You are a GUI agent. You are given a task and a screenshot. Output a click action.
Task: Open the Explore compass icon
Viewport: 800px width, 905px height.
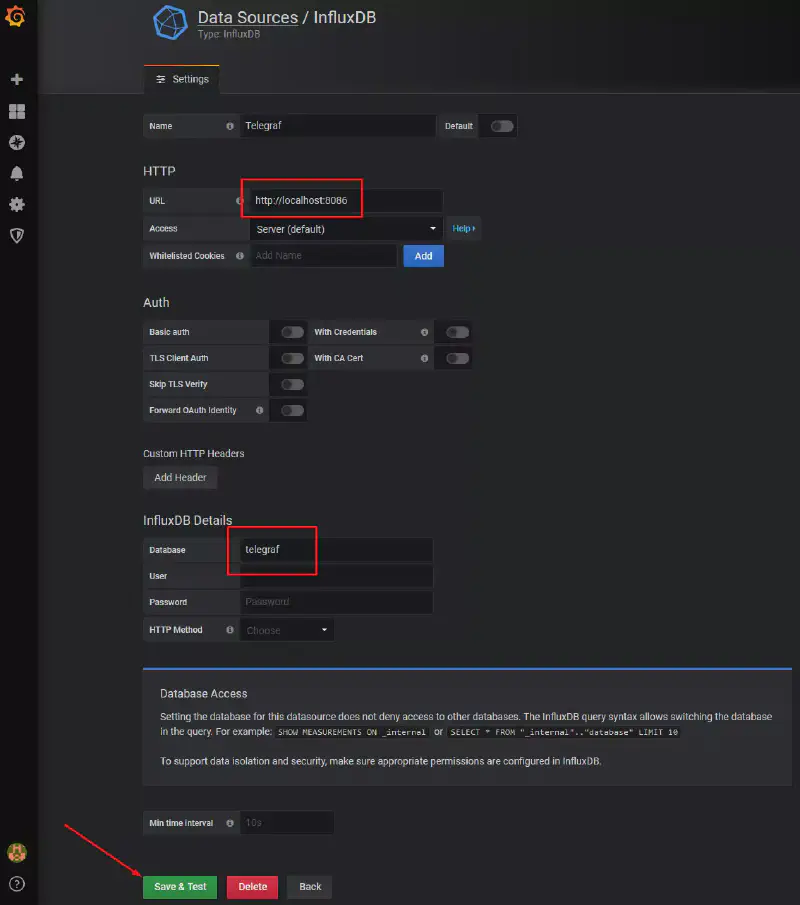[17, 142]
